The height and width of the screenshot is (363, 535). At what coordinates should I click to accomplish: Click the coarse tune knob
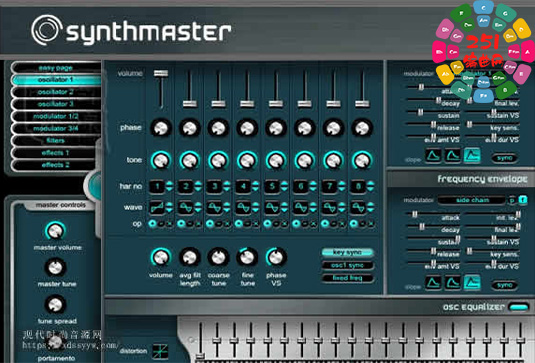pos(218,258)
